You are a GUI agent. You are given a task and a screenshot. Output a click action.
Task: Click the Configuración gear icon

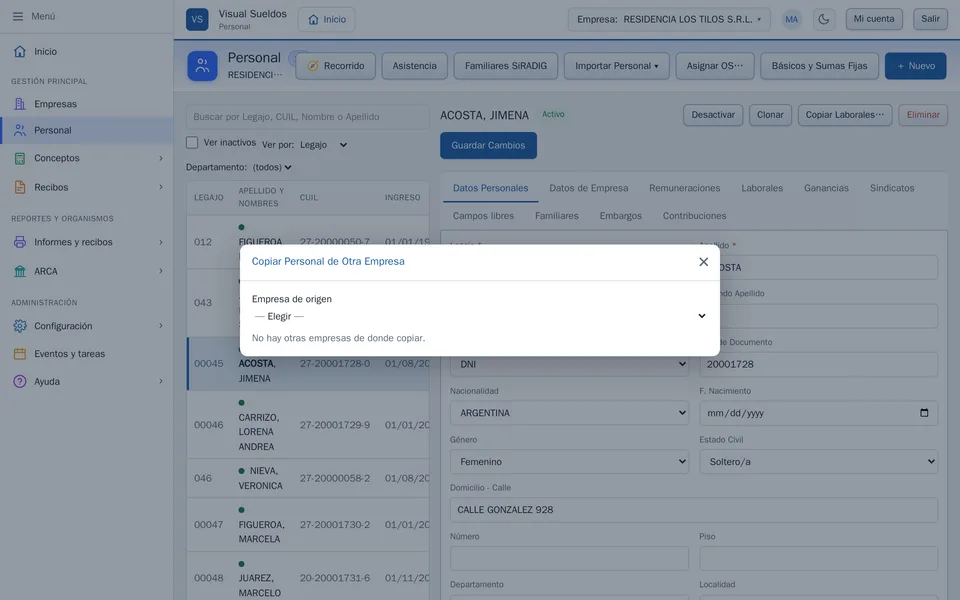coord(20,326)
